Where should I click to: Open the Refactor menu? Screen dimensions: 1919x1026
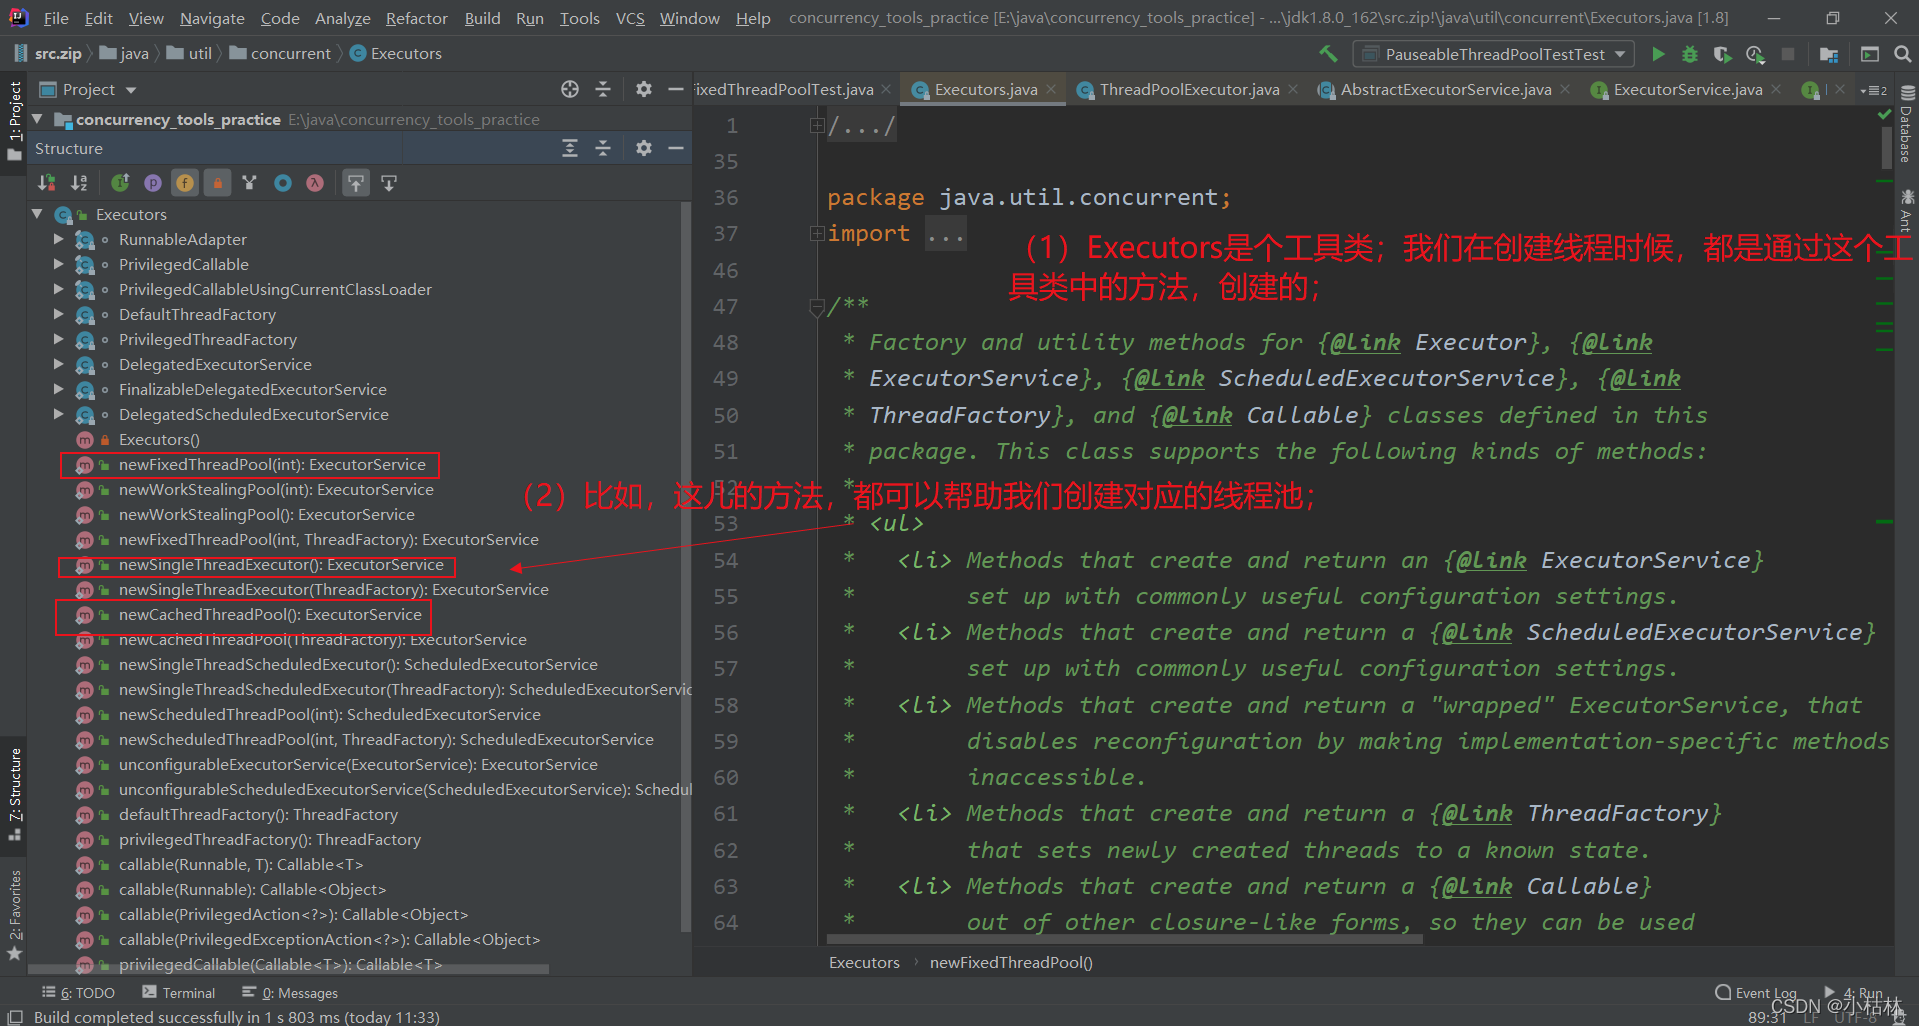[x=416, y=18]
